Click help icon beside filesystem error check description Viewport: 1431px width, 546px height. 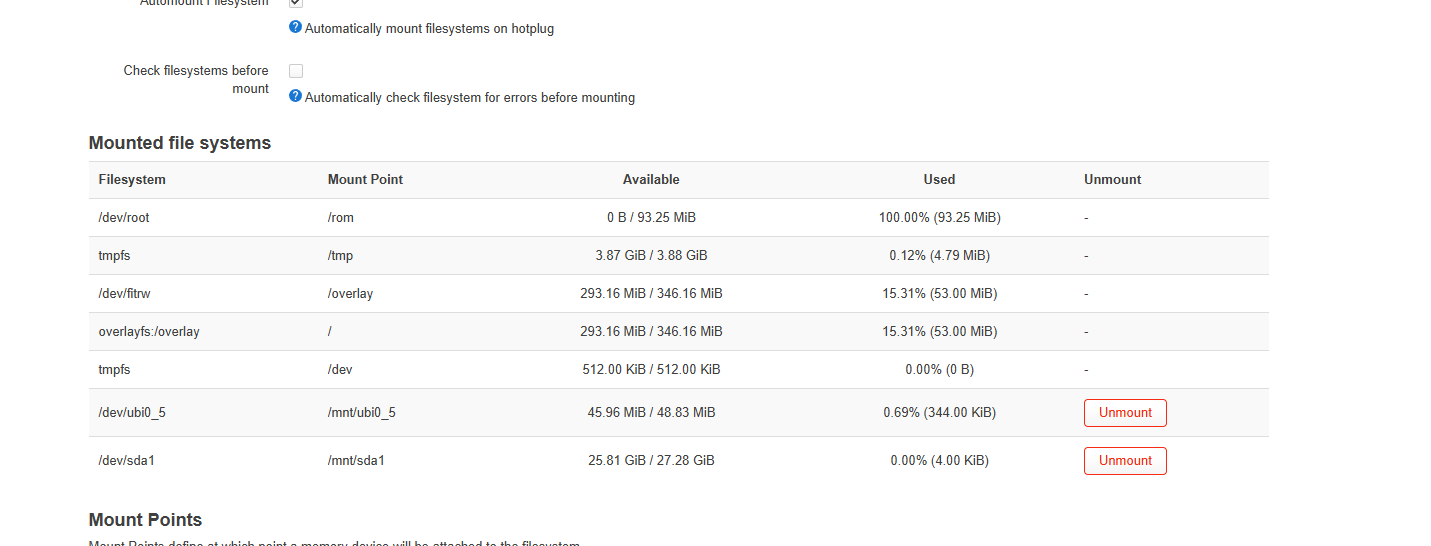pyautogui.click(x=295, y=96)
